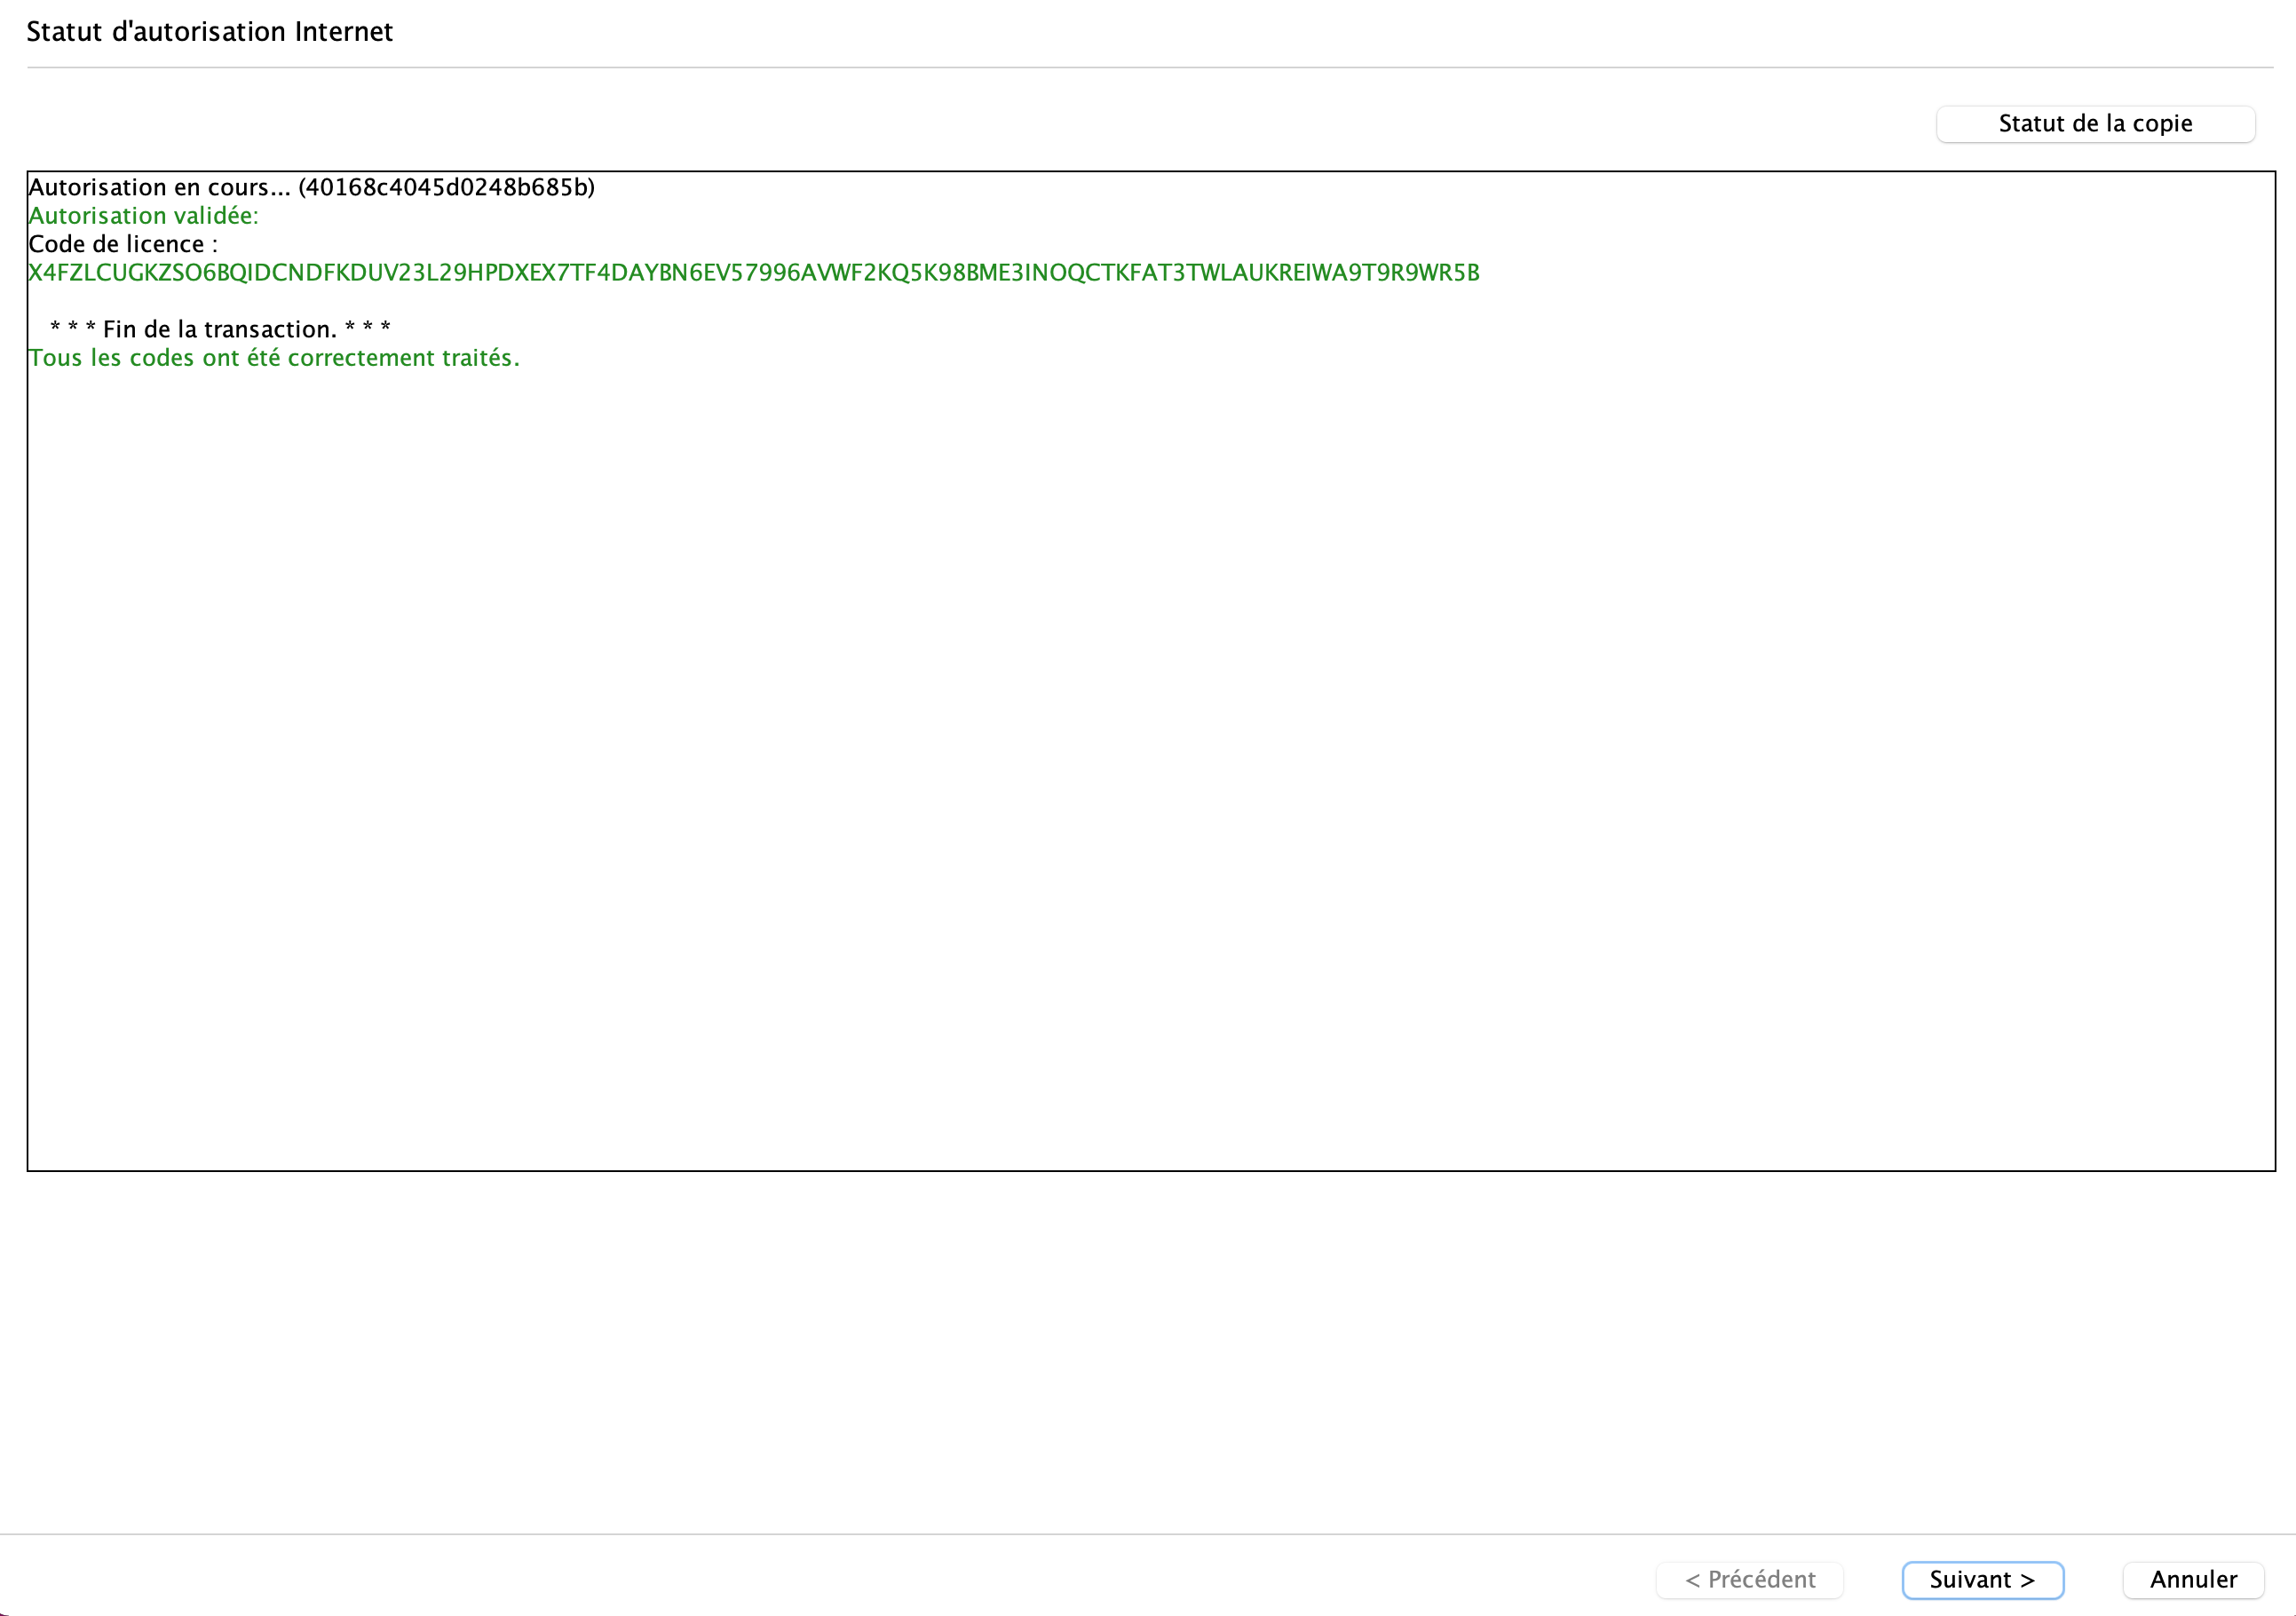Screen dimensions: 2296x1616
Task: Click the Statut de la copie button
Action: 2095,124
